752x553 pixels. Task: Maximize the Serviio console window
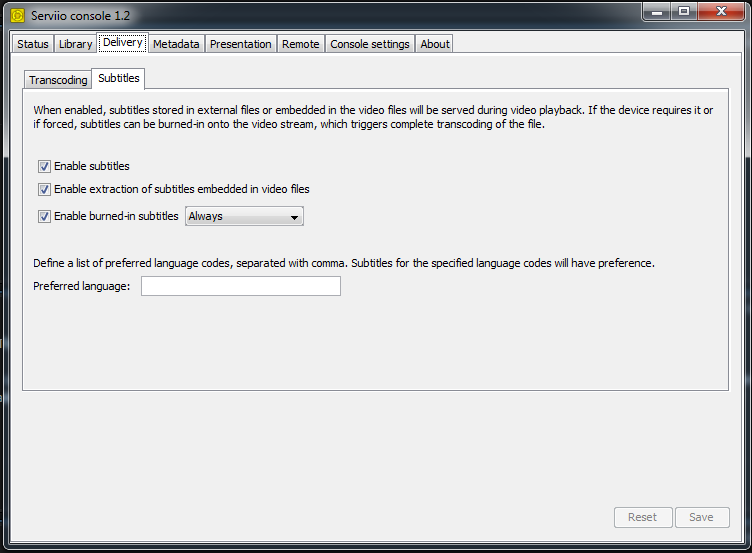pos(684,12)
